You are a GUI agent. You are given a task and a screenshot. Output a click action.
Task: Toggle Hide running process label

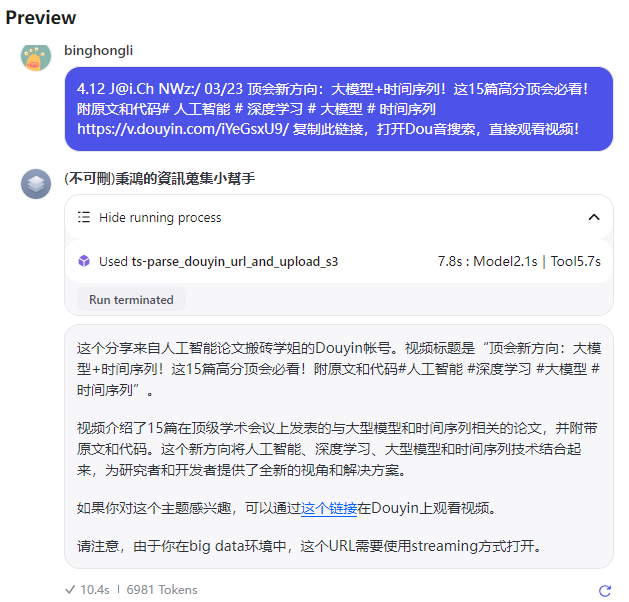[x=160, y=217]
